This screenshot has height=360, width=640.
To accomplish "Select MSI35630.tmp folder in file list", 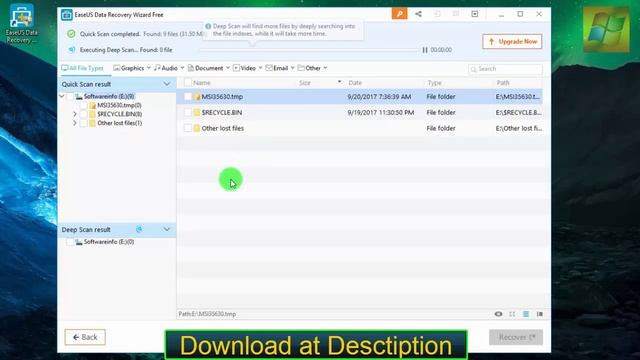I will (x=222, y=97).
